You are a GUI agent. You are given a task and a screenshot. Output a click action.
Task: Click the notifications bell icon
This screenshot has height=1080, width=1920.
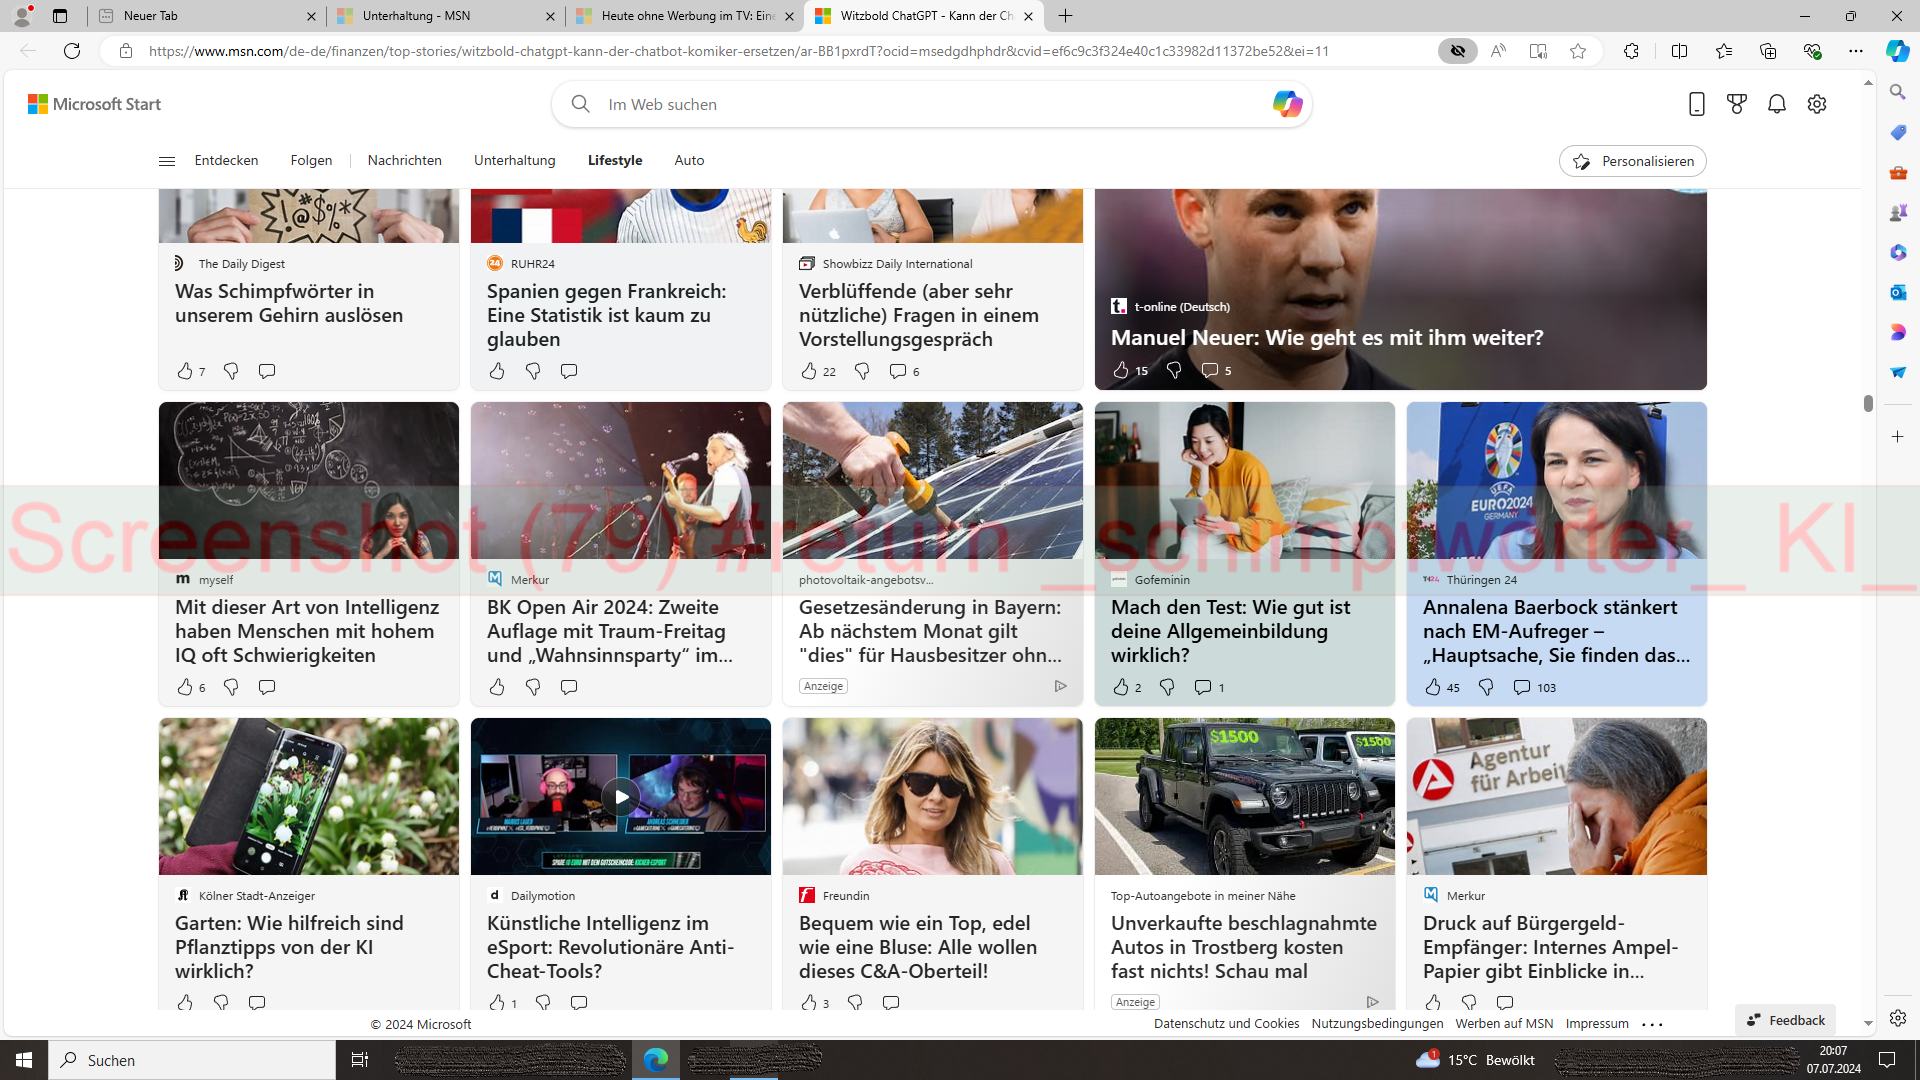point(1777,104)
